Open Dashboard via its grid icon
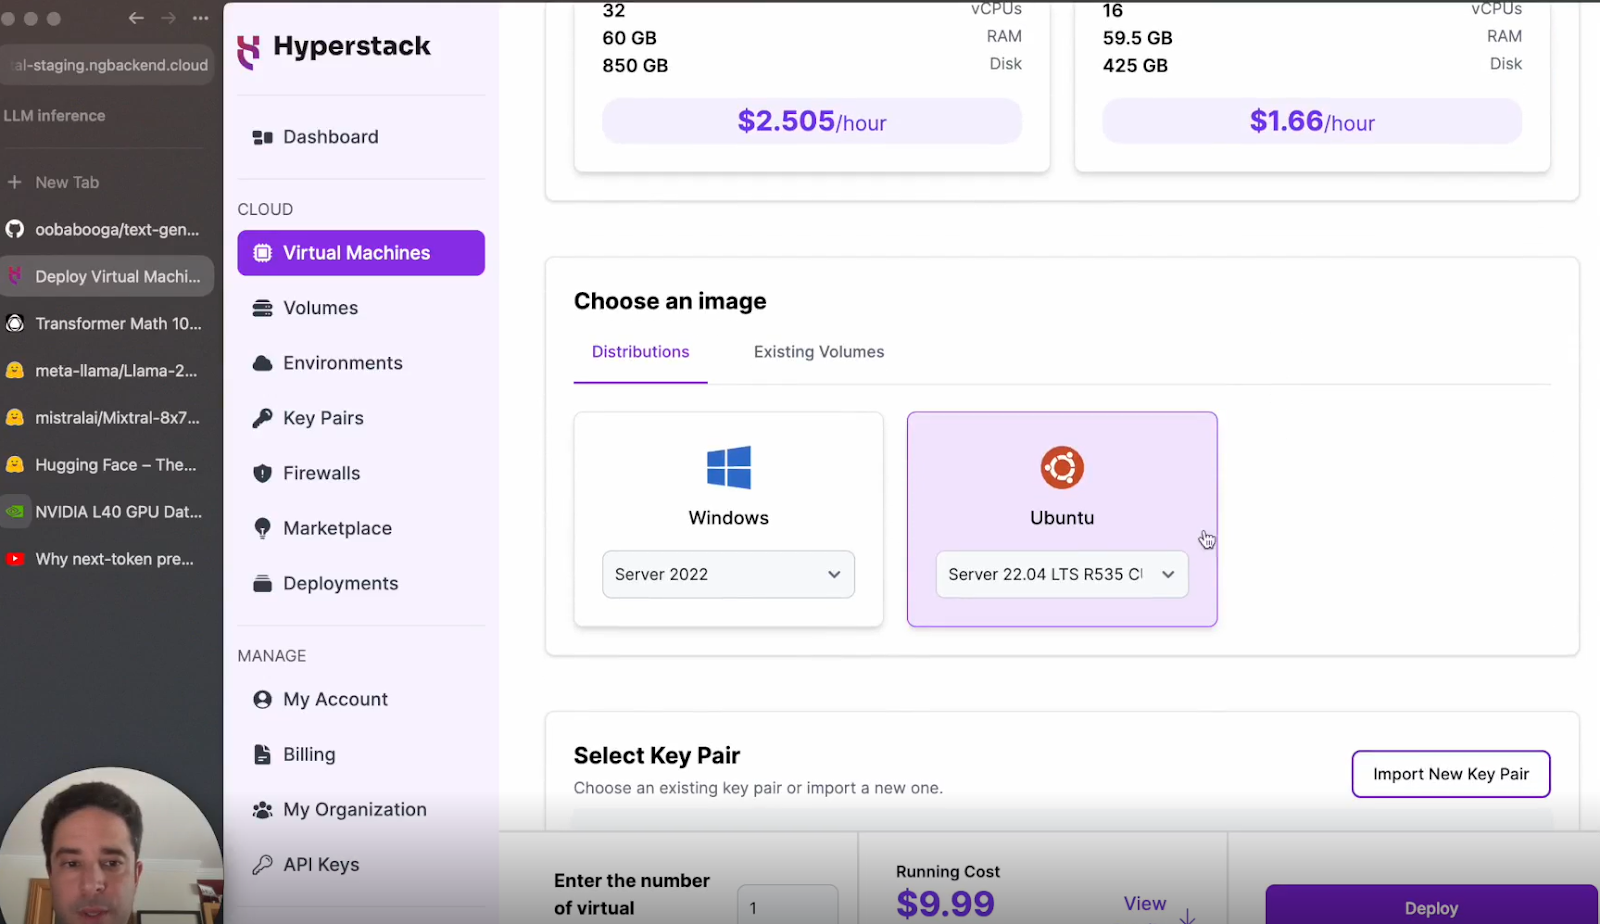 262,137
